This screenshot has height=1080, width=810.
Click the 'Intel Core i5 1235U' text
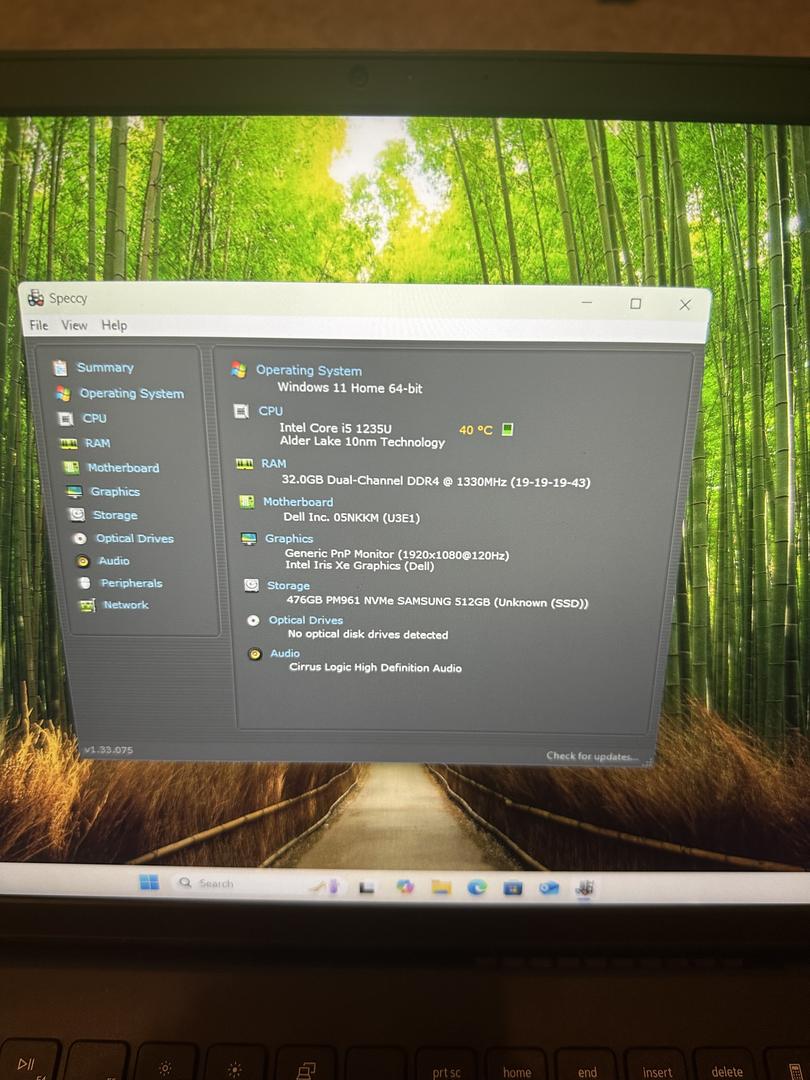point(335,428)
